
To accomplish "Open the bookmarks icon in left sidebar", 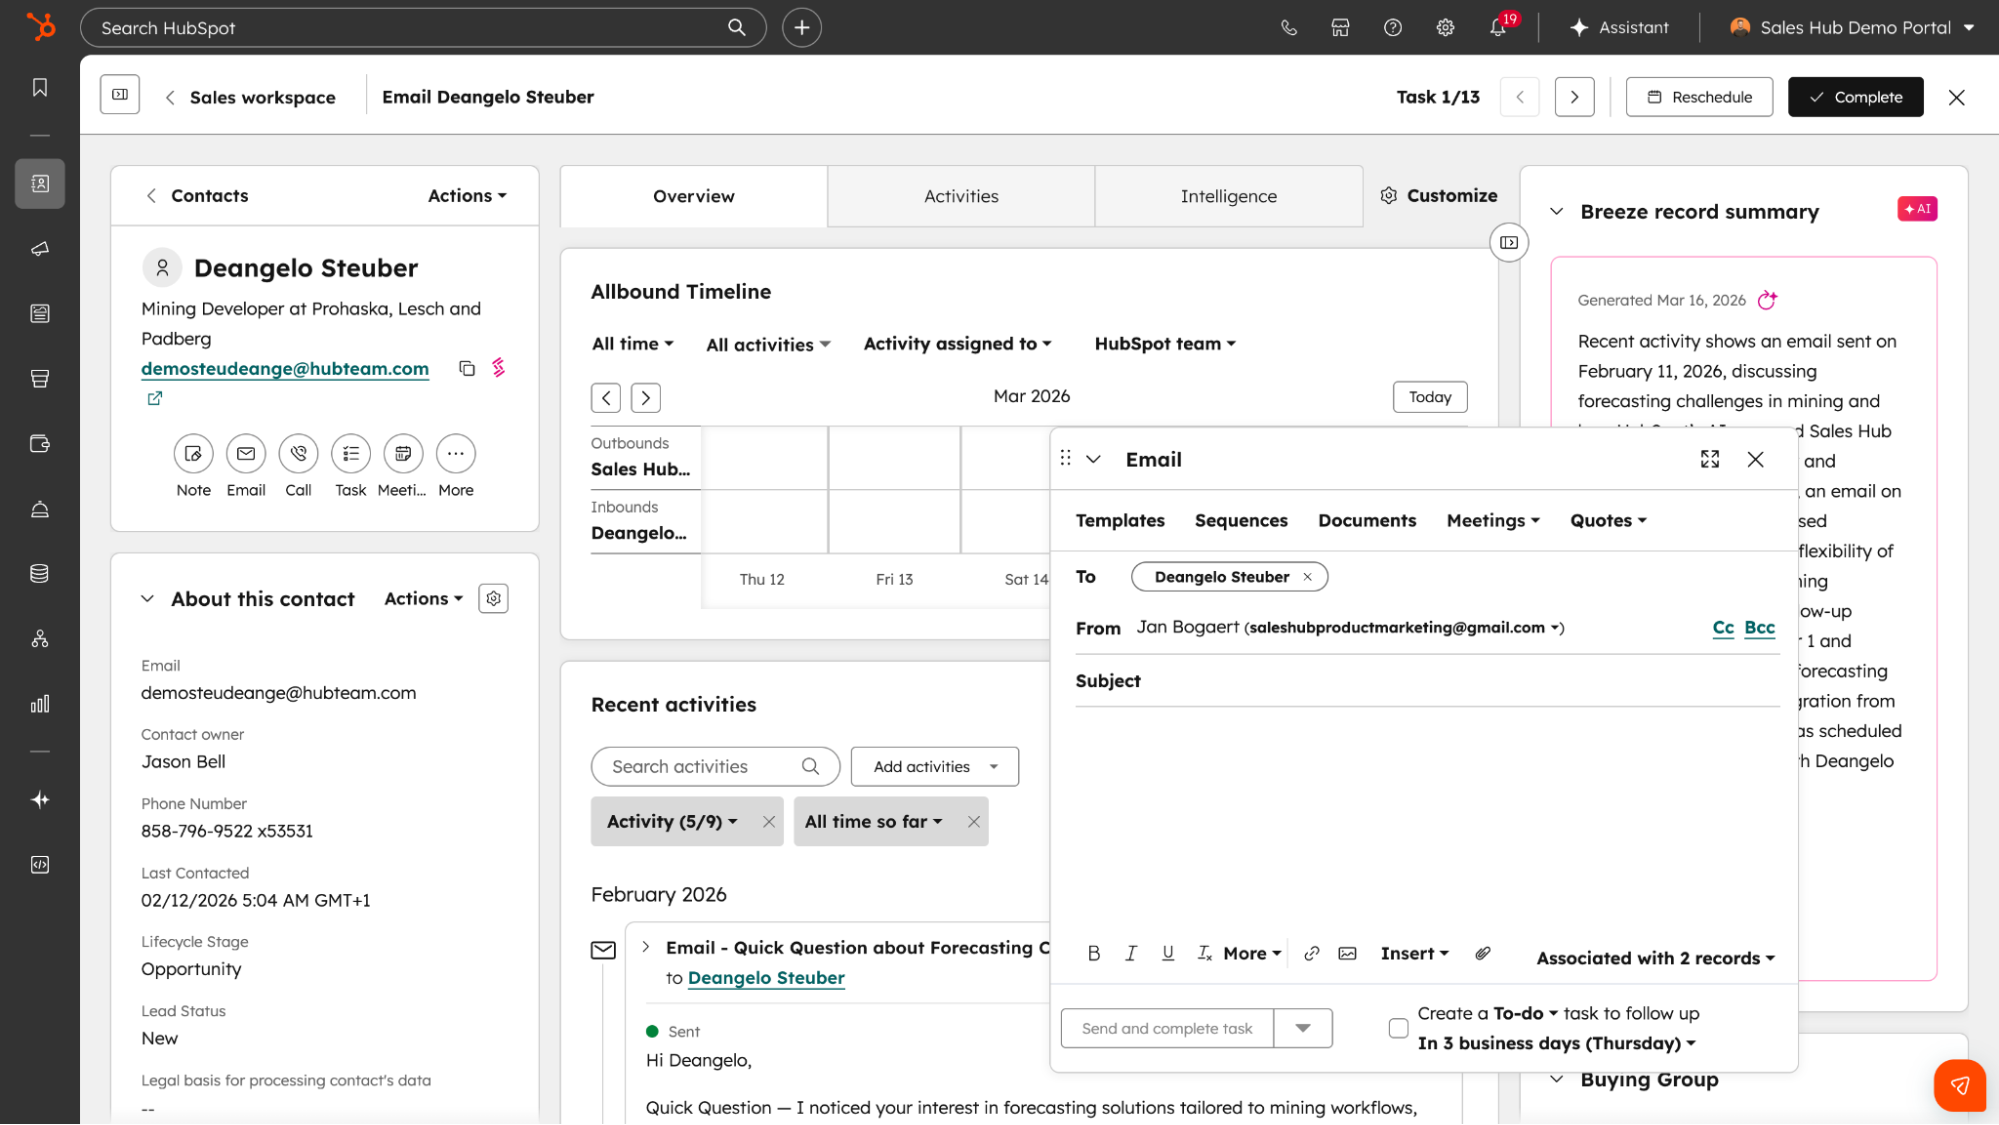I will click(x=40, y=88).
